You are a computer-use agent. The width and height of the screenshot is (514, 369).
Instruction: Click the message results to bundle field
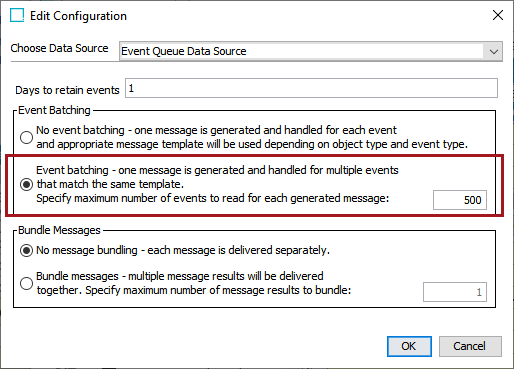pyautogui.click(x=455, y=292)
